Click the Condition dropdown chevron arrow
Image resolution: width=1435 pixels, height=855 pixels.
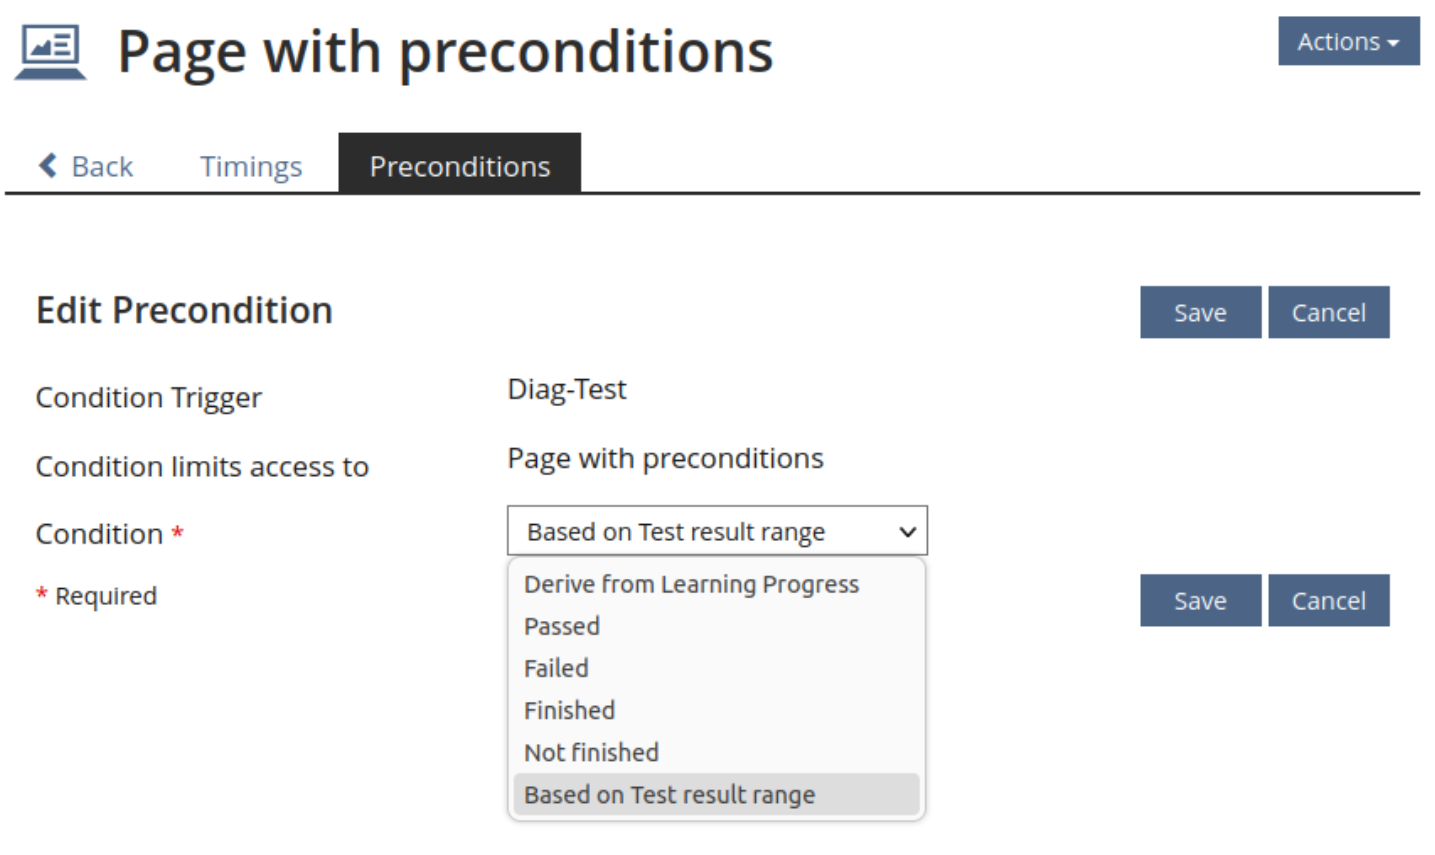[x=907, y=532]
